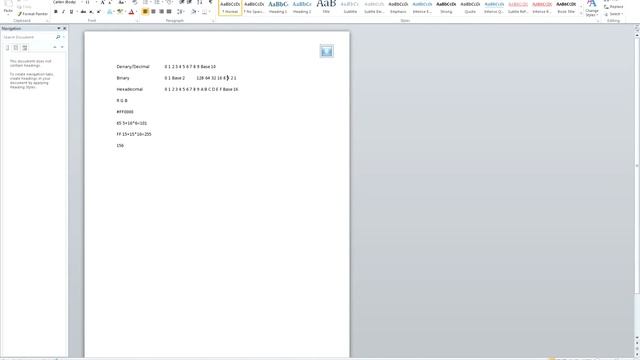Image resolution: width=640 pixels, height=360 pixels.
Task: Apply the Subtle Emphasis style
Action: tap(374, 8)
